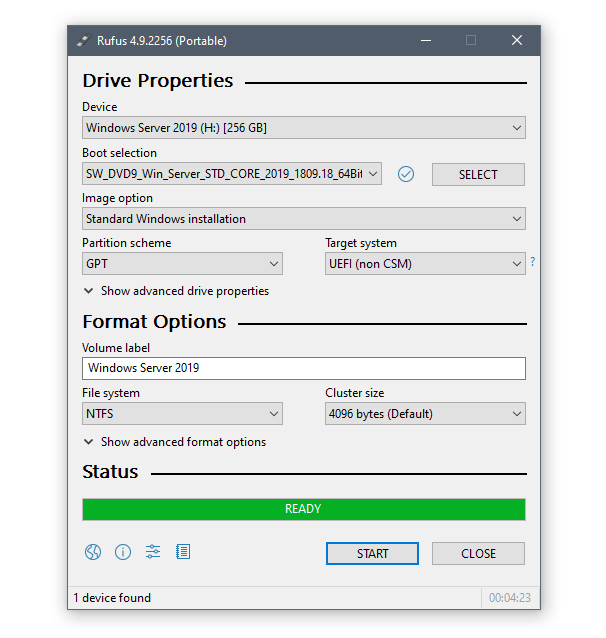Viewport: 606px width, 638px height.
Task: Click the About info icon
Action: coord(123,552)
